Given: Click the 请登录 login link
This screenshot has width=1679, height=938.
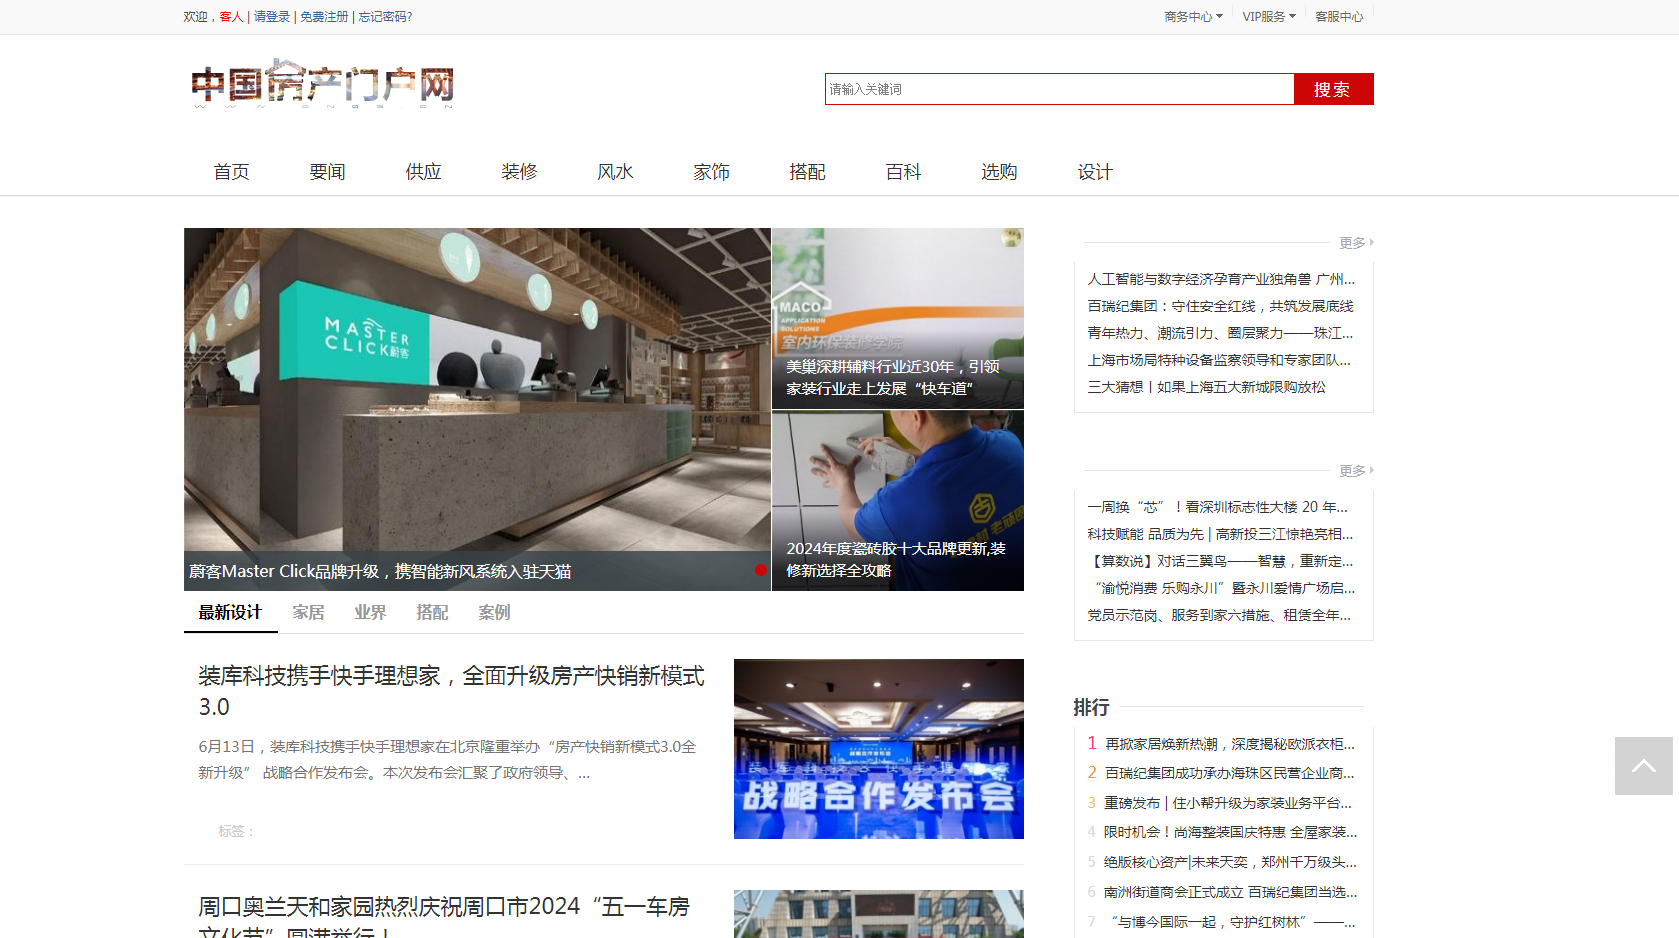Looking at the screenshot, I should 272,17.
